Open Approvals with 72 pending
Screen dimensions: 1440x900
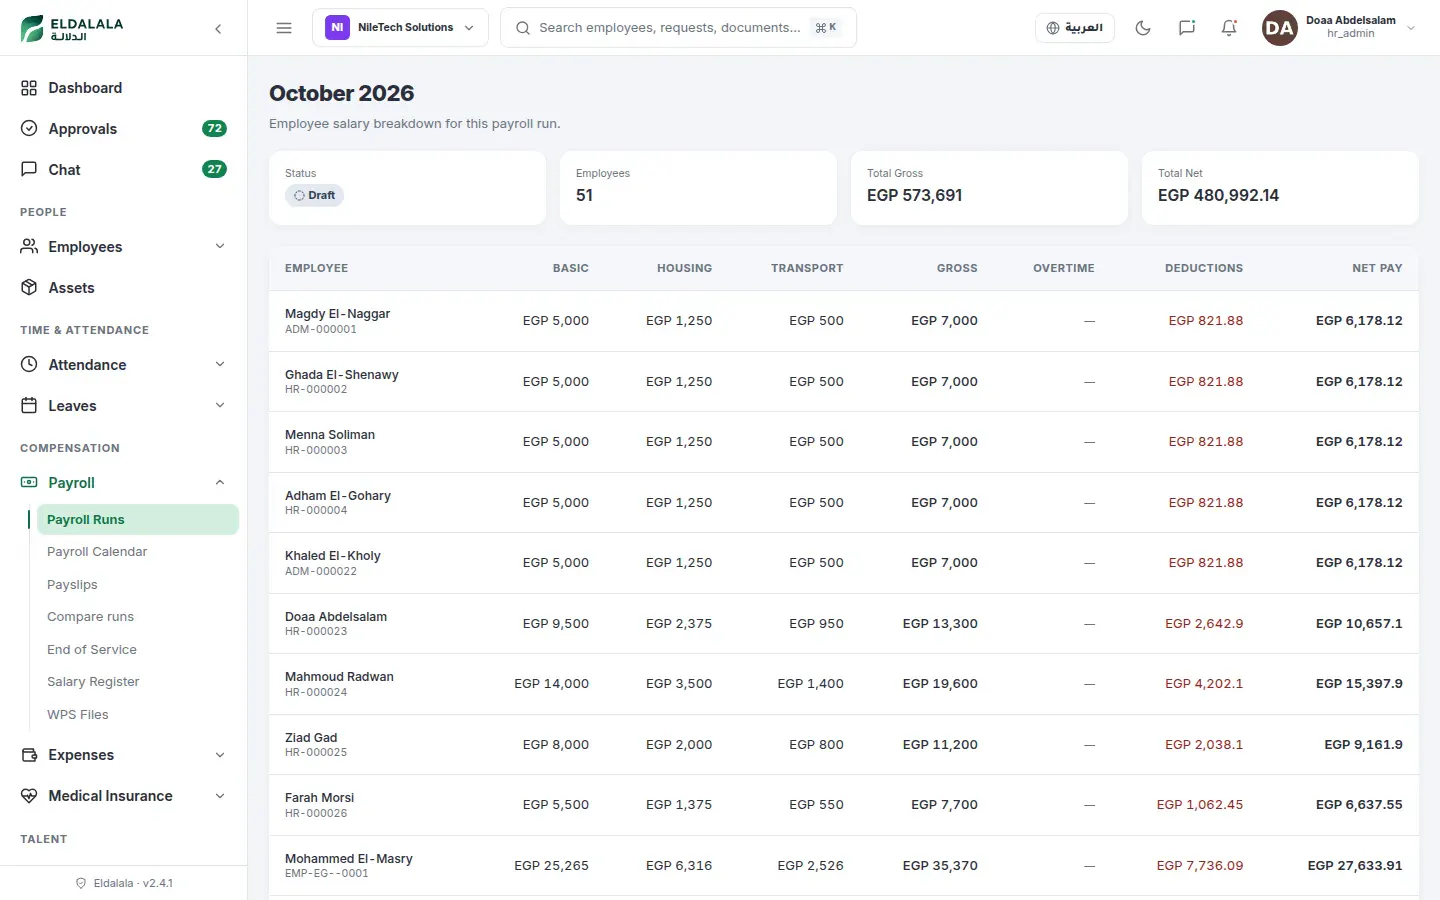[x=124, y=129]
